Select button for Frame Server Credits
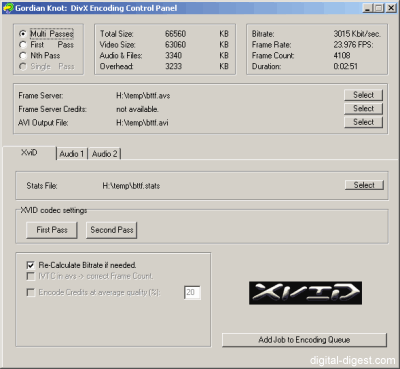400x369 pixels. (x=363, y=109)
